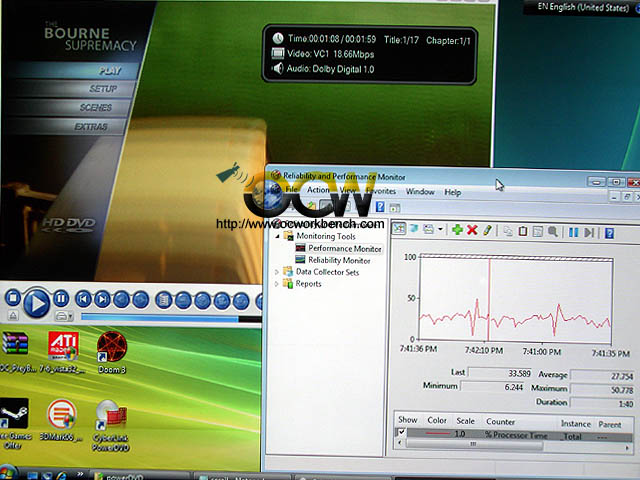The width and height of the screenshot is (640, 480).
Task: Click the Windows Start orb
Action: (x=8, y=473)
